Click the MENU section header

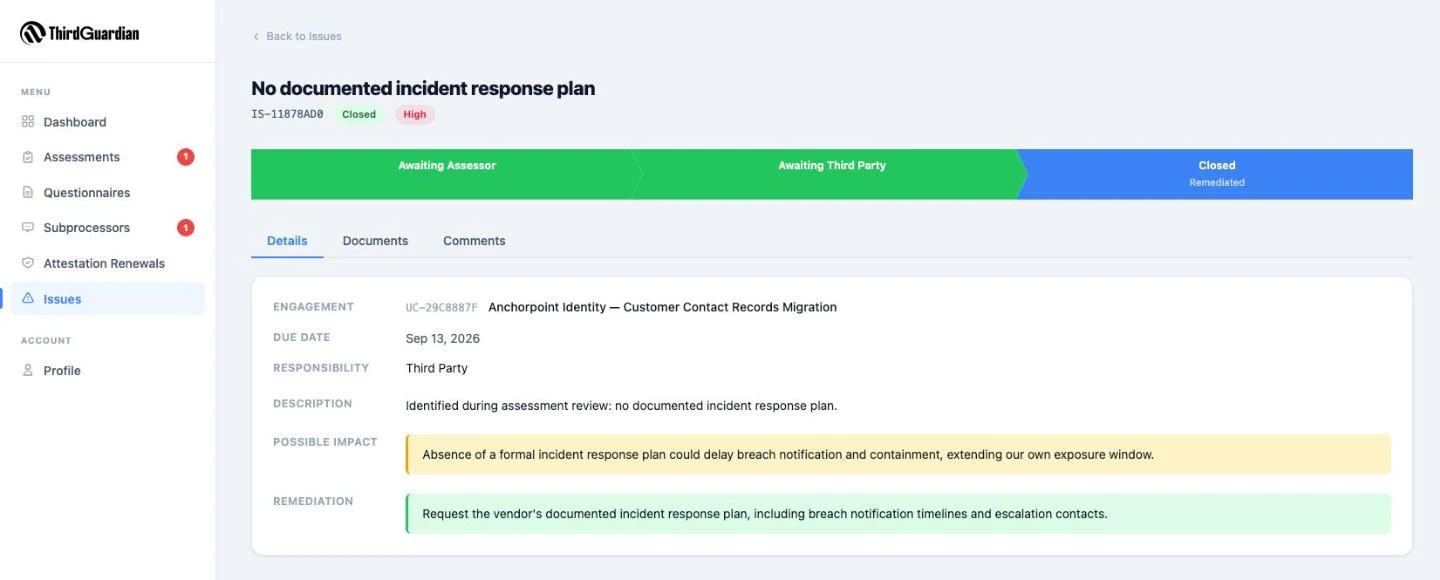pyautogui.click(x=36, y=92)
